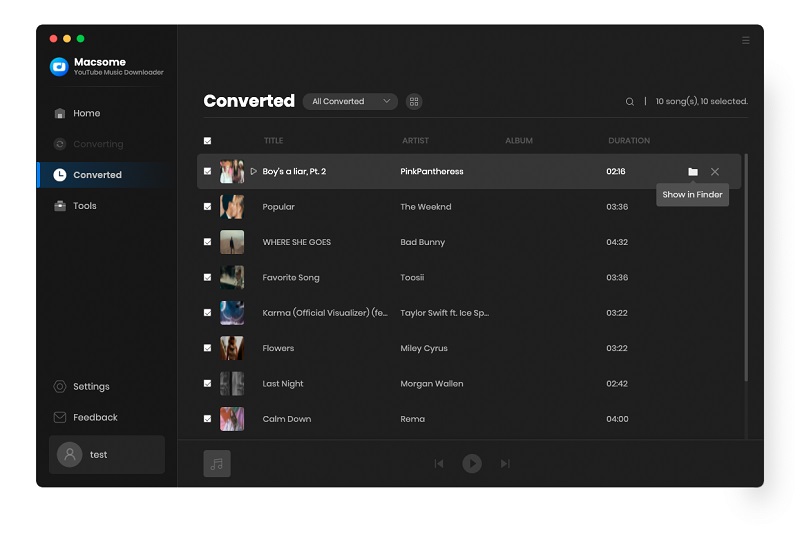Go to Home in sidebar

(x=86, y=113)
